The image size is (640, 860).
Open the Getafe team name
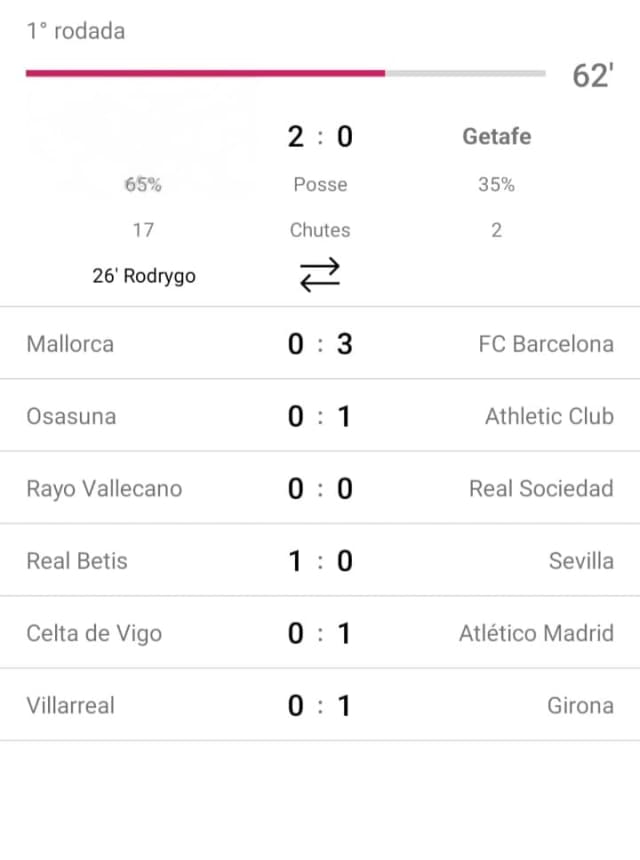coord(496,136)
